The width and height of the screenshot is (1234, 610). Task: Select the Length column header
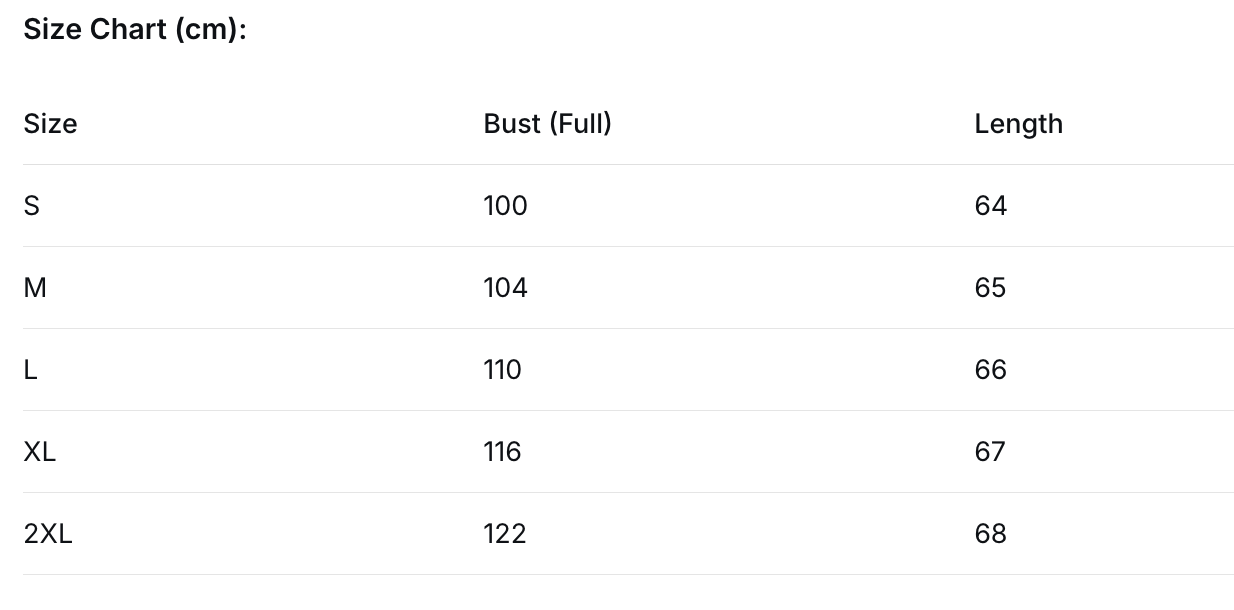coord(1018,125)
